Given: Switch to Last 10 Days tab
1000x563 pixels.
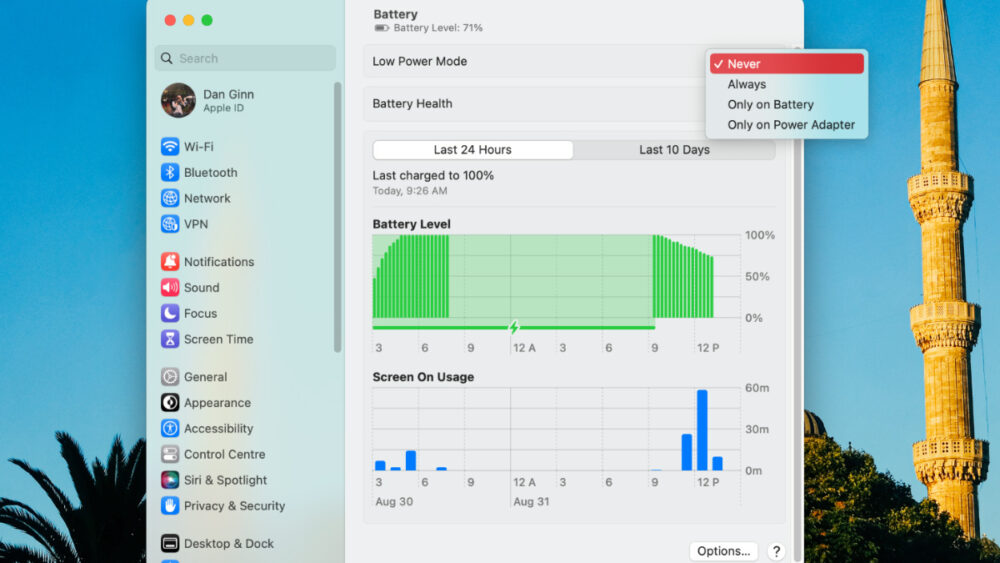Looking at the screenshot, I should click(674, 150).
